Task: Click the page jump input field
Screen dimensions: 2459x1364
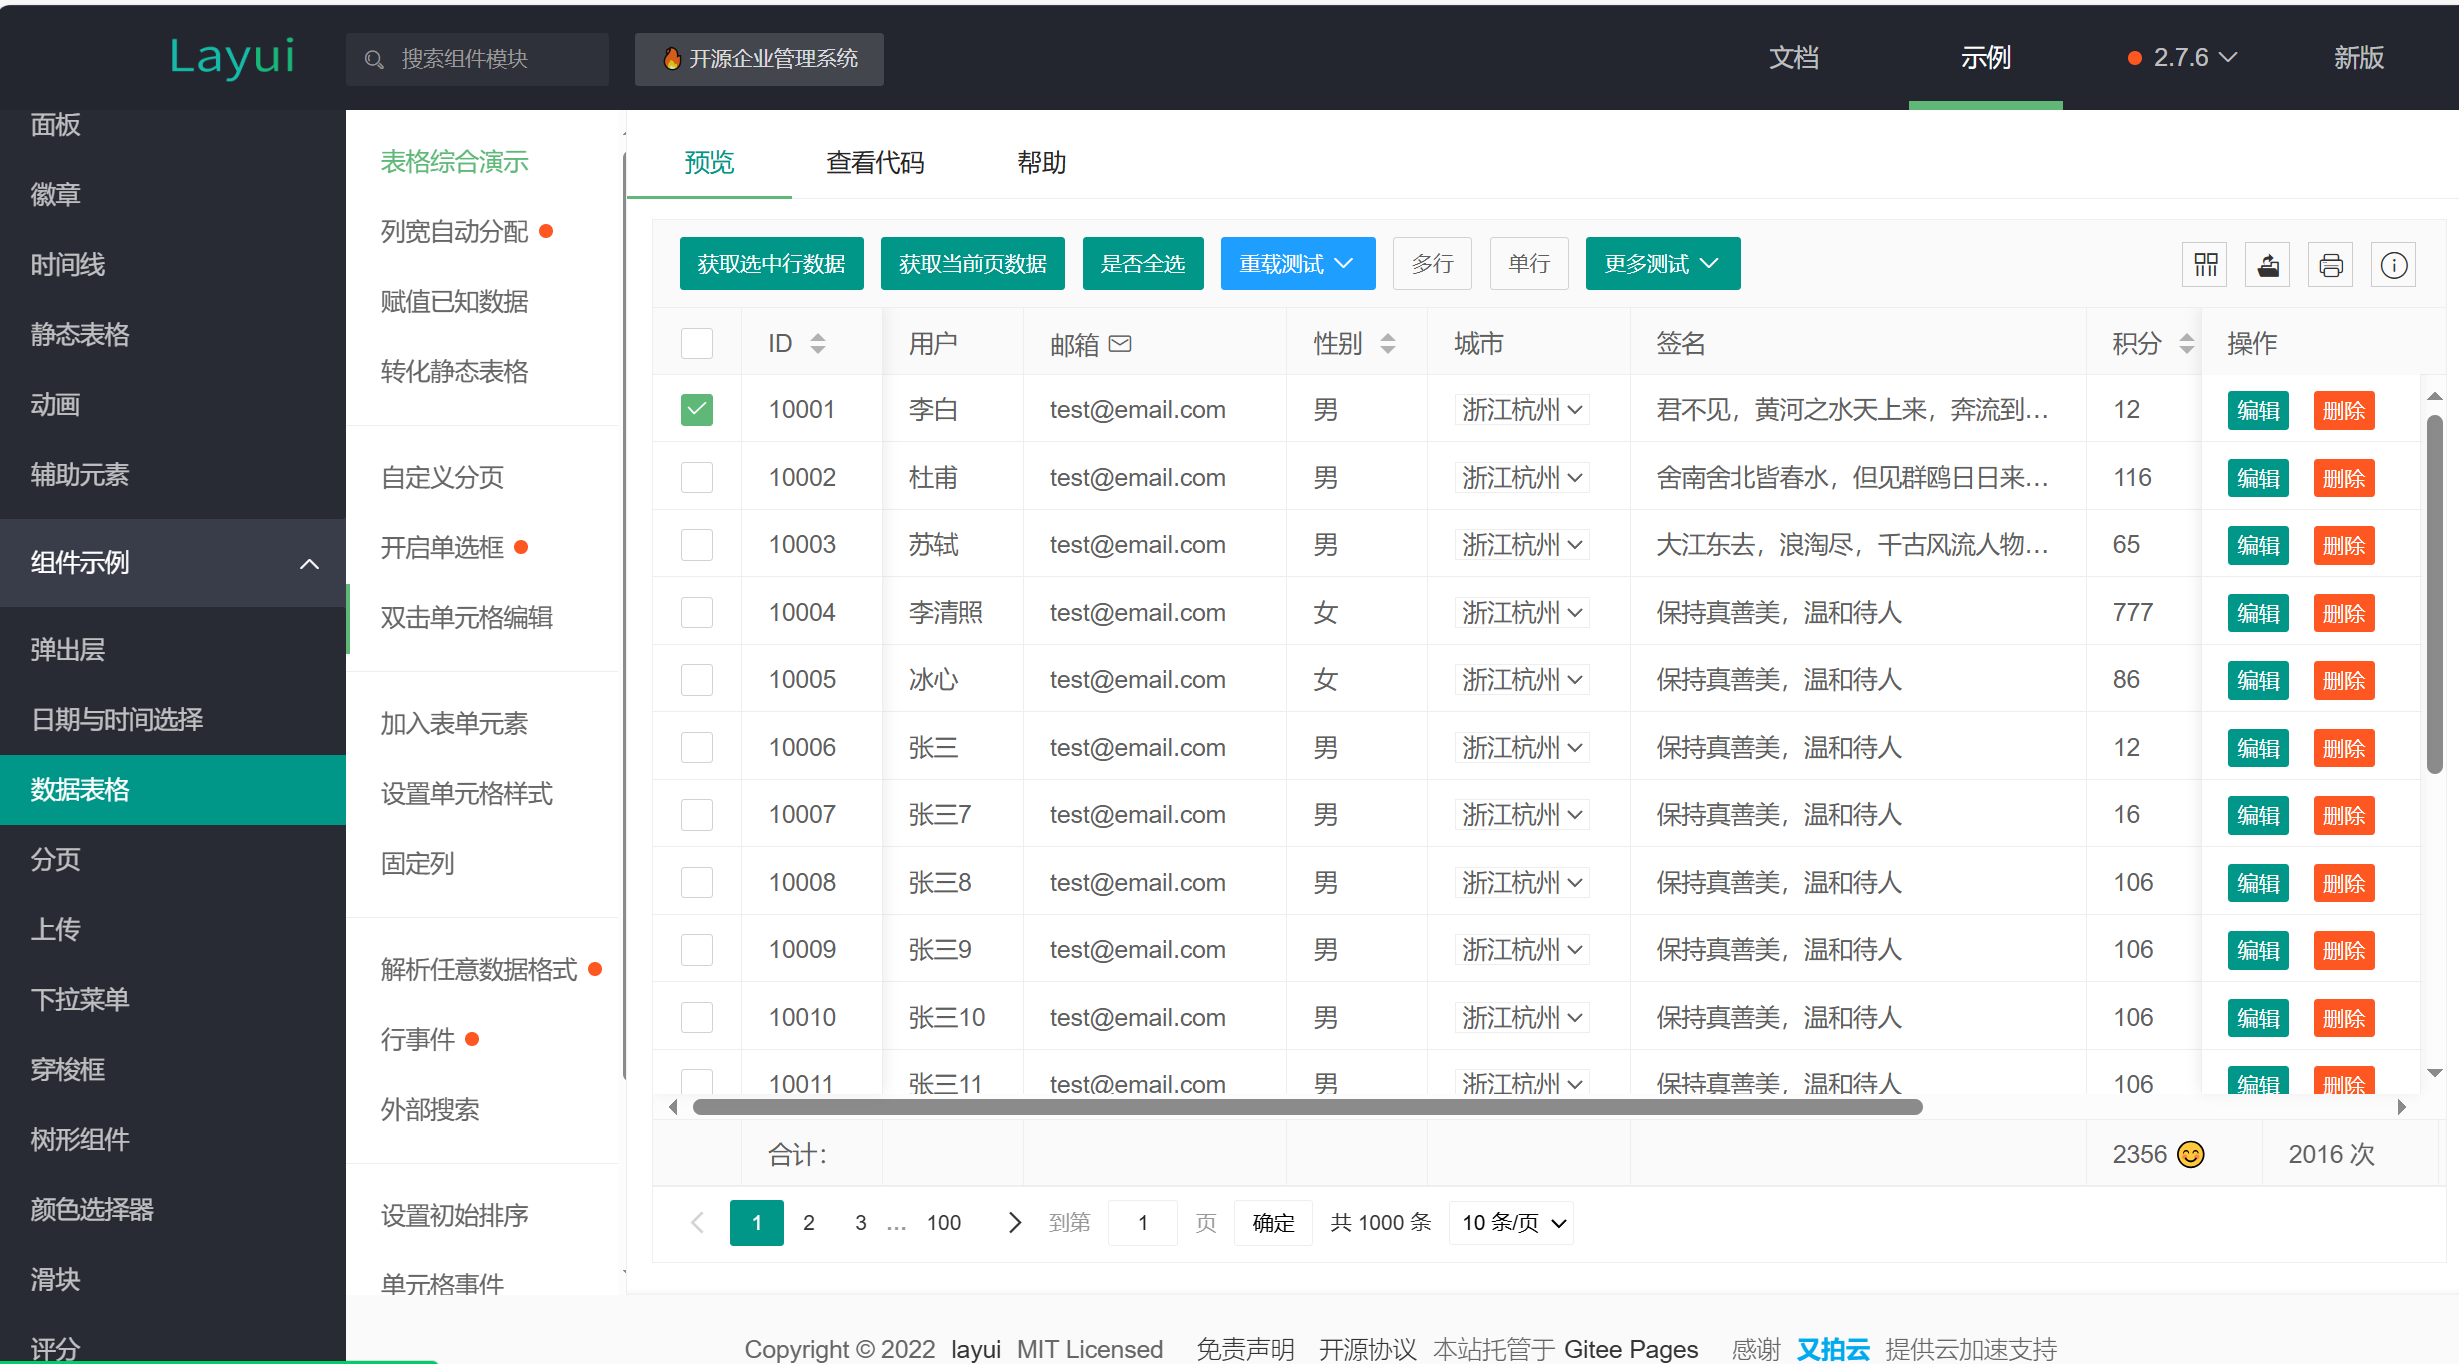Action: pos(1142,1222)
